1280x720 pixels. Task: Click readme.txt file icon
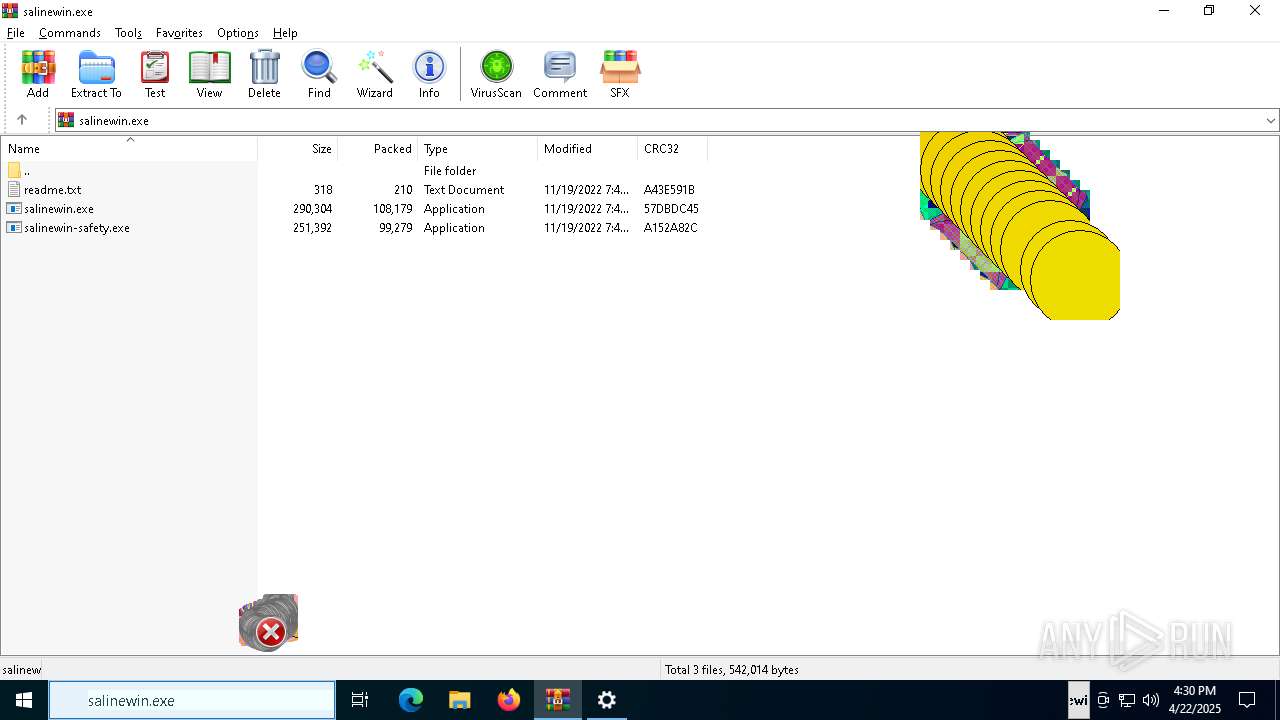click(14, 190)
